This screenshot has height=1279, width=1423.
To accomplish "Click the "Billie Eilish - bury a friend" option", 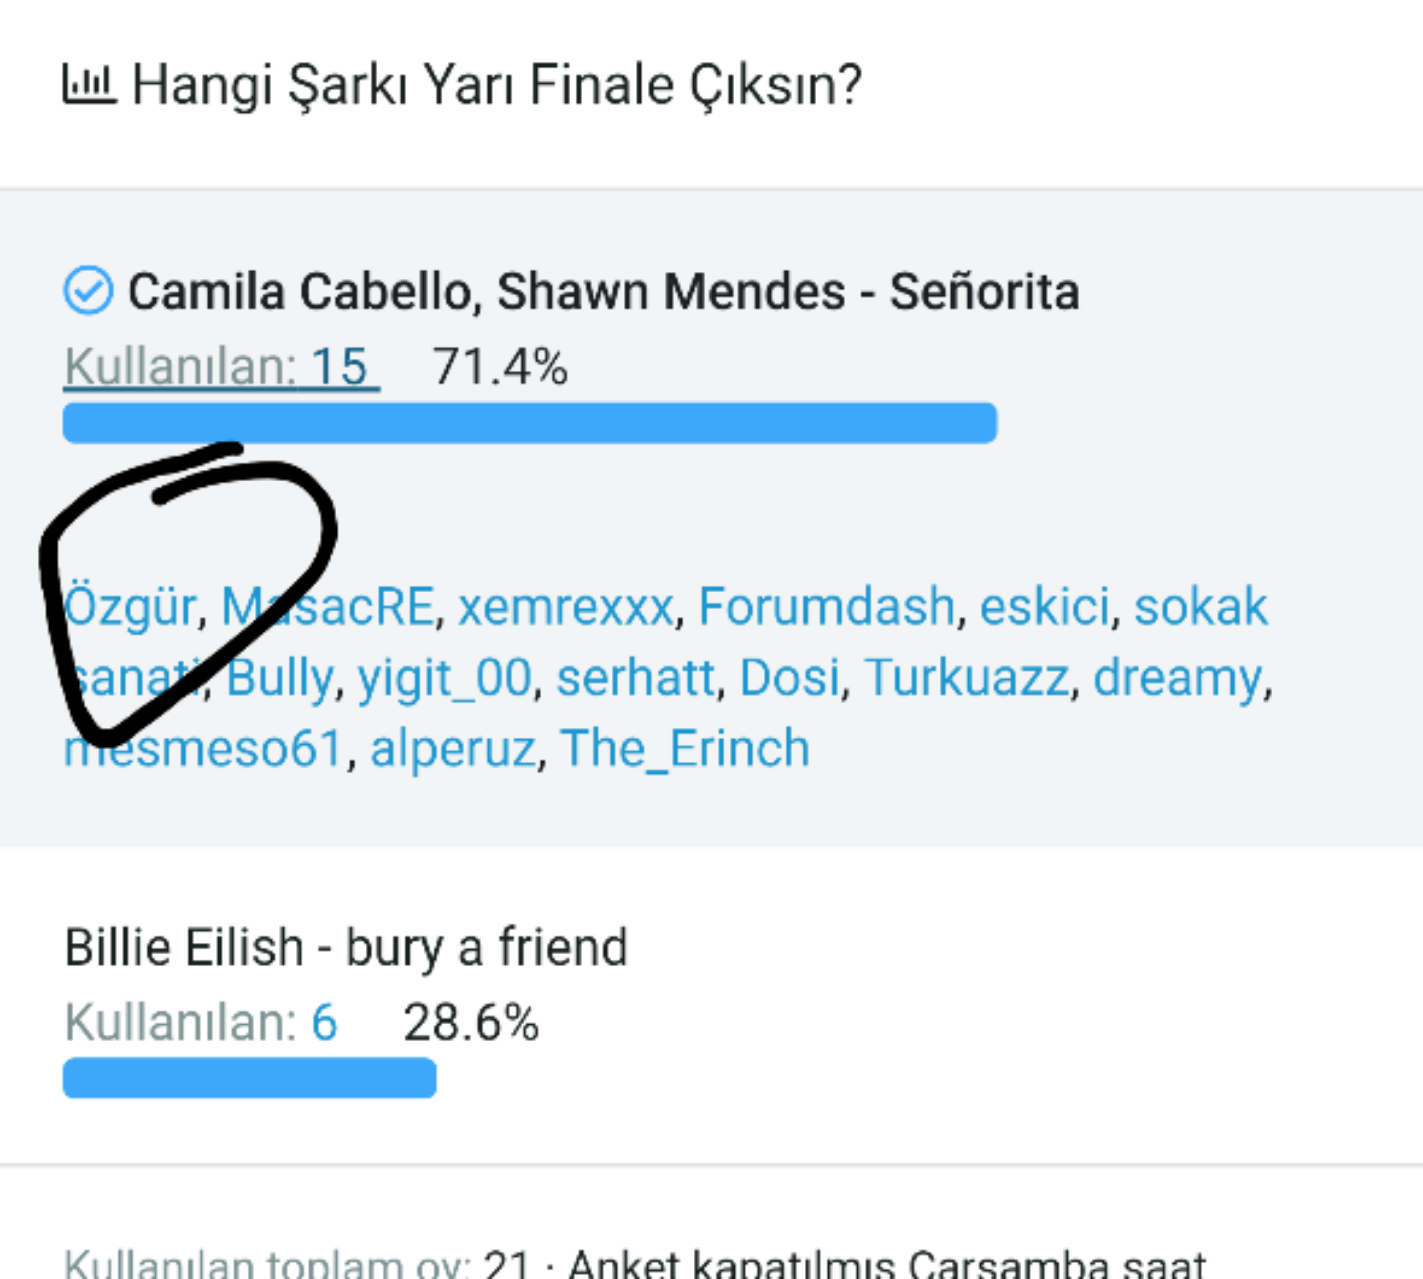I will [346, 947].
